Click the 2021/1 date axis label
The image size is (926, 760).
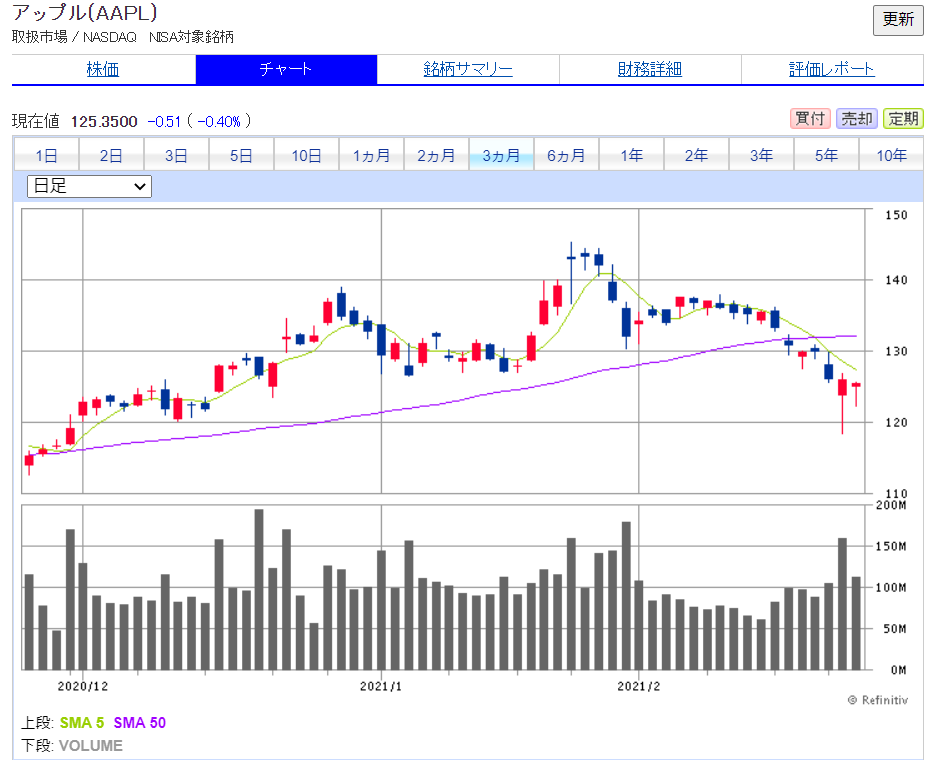pos(381,686)
